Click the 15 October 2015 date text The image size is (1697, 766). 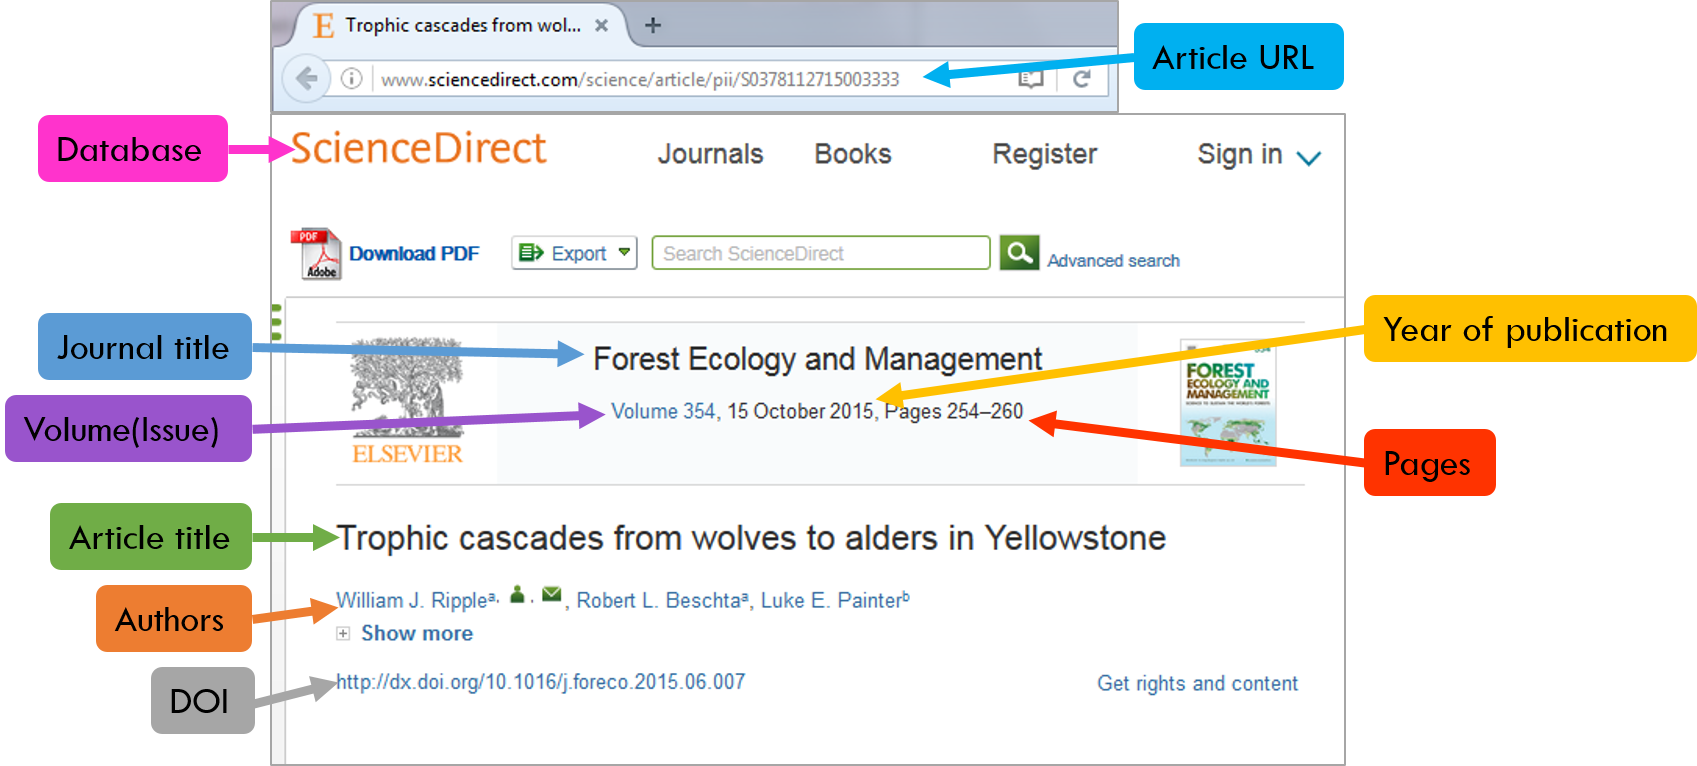[x=800, y=411]
